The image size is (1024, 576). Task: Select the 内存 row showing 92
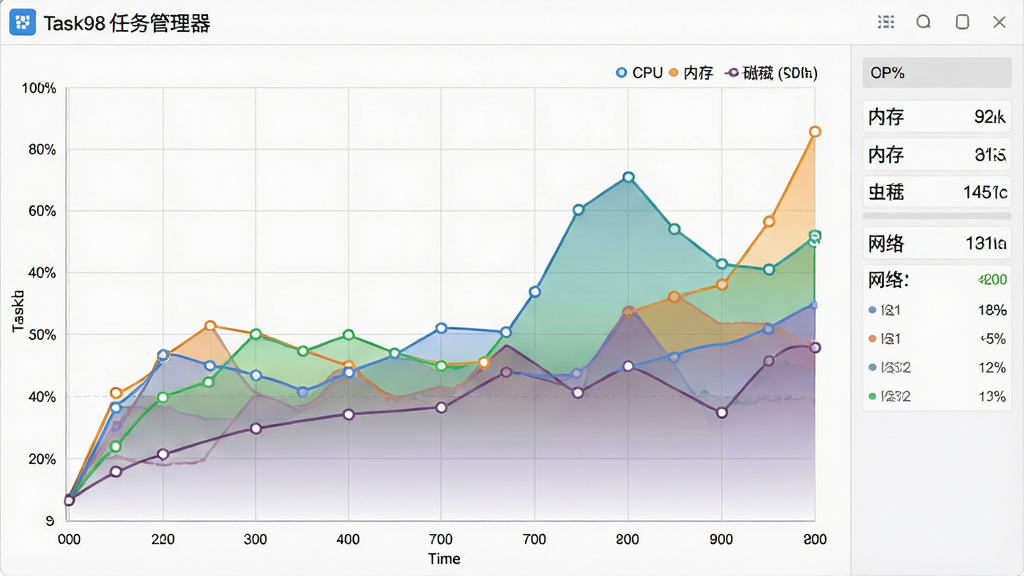[937, 116]
